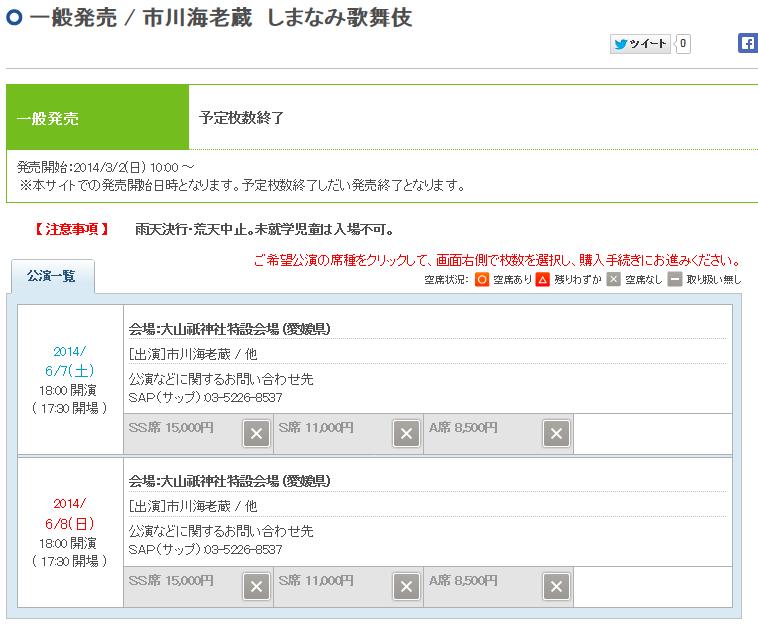Click the 空席あり circle legend icon
This screenshot has width=758, height=628.
point(482,280)
